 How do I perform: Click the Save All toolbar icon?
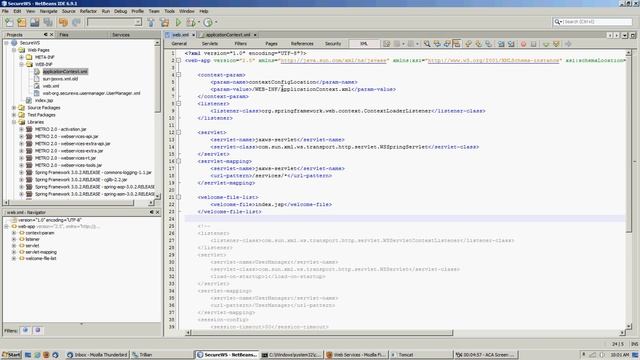coord(48,22)
